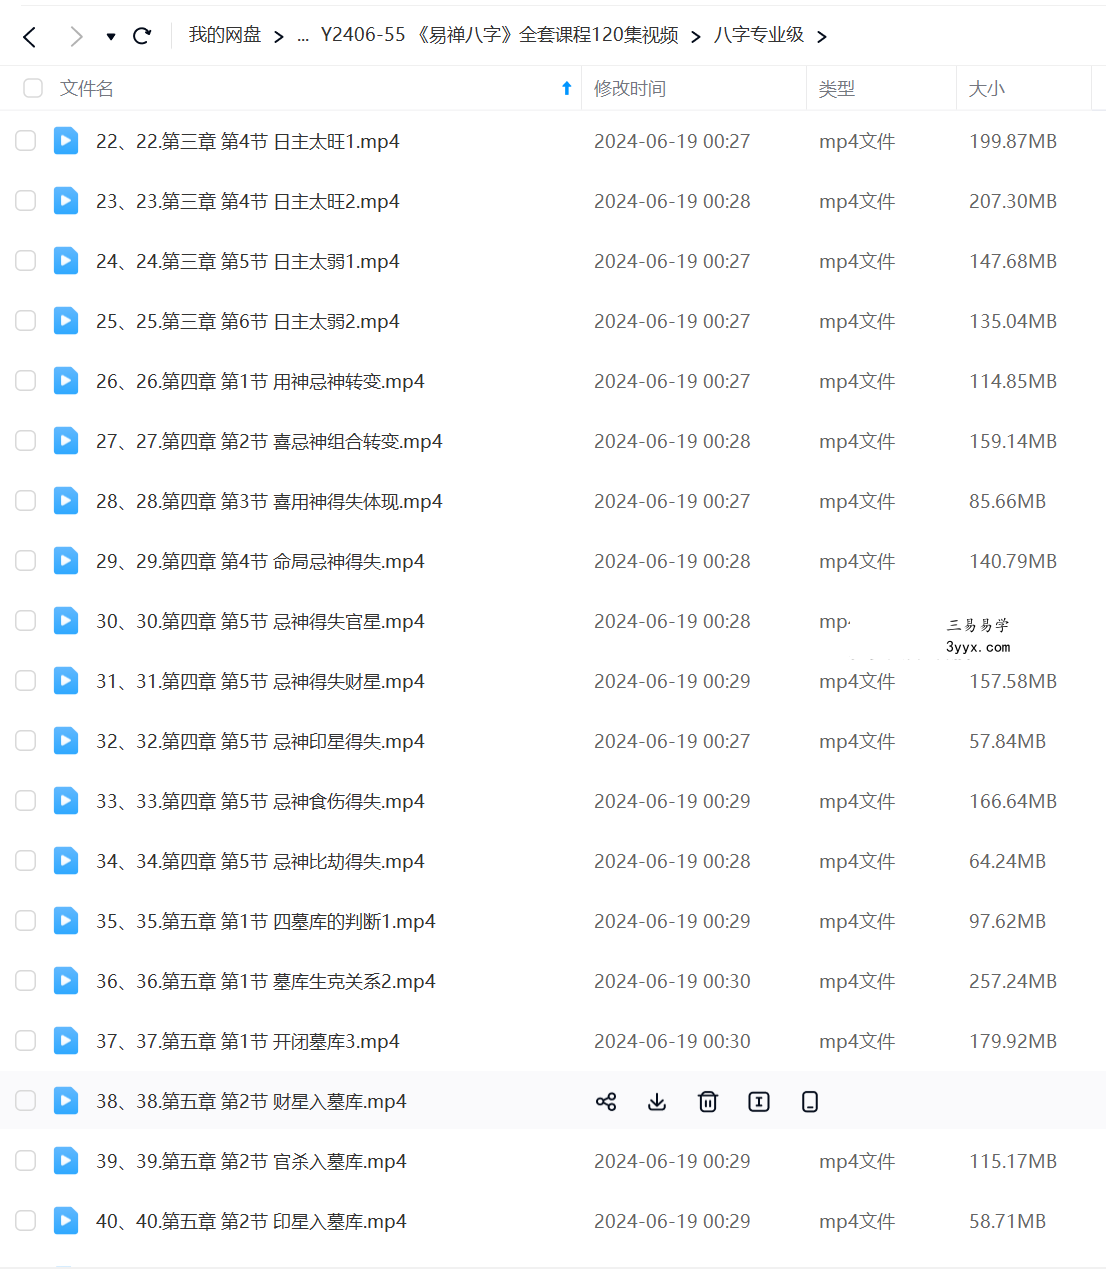Screen dimensions: 1106x1271
Task: Click video icon of 23.第三章 第4节 日主太旺2
Action: pos(66,201)
